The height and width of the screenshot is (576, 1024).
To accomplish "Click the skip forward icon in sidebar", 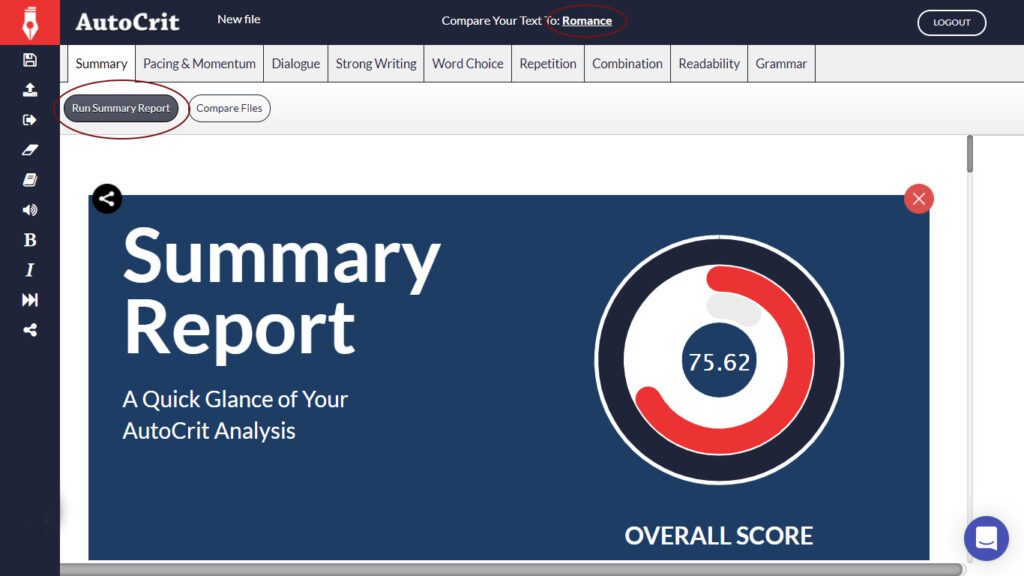I will pyautogui.click(x=30, y=300).
